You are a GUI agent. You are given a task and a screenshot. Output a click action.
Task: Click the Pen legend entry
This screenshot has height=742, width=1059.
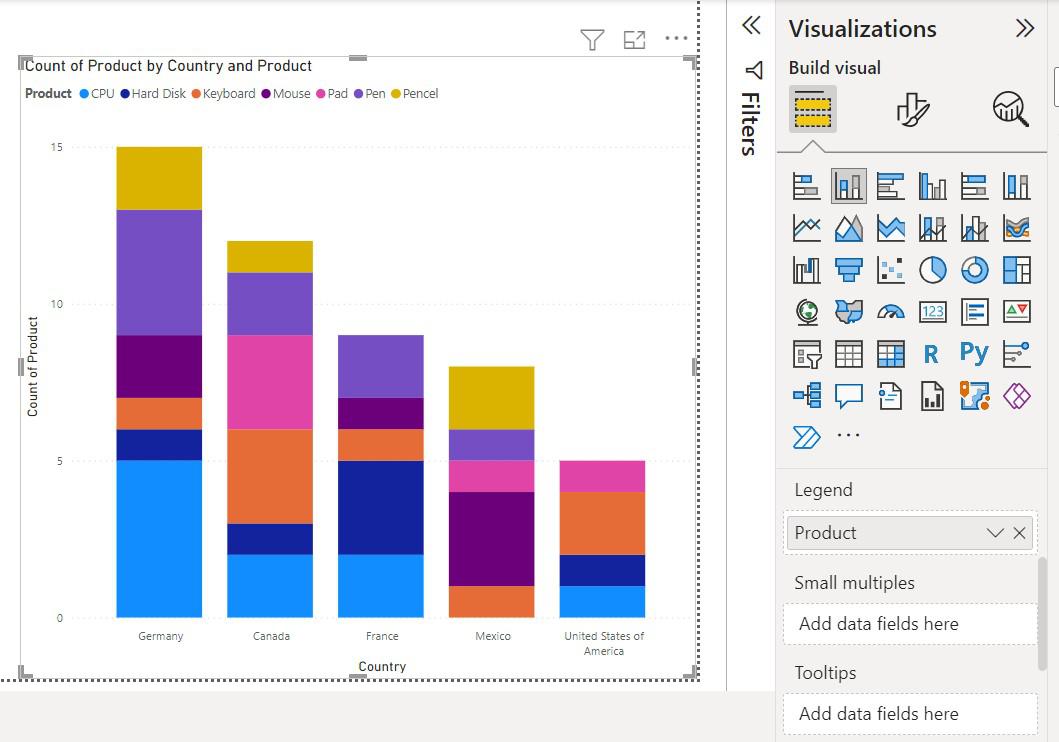(x=369, y=94)
